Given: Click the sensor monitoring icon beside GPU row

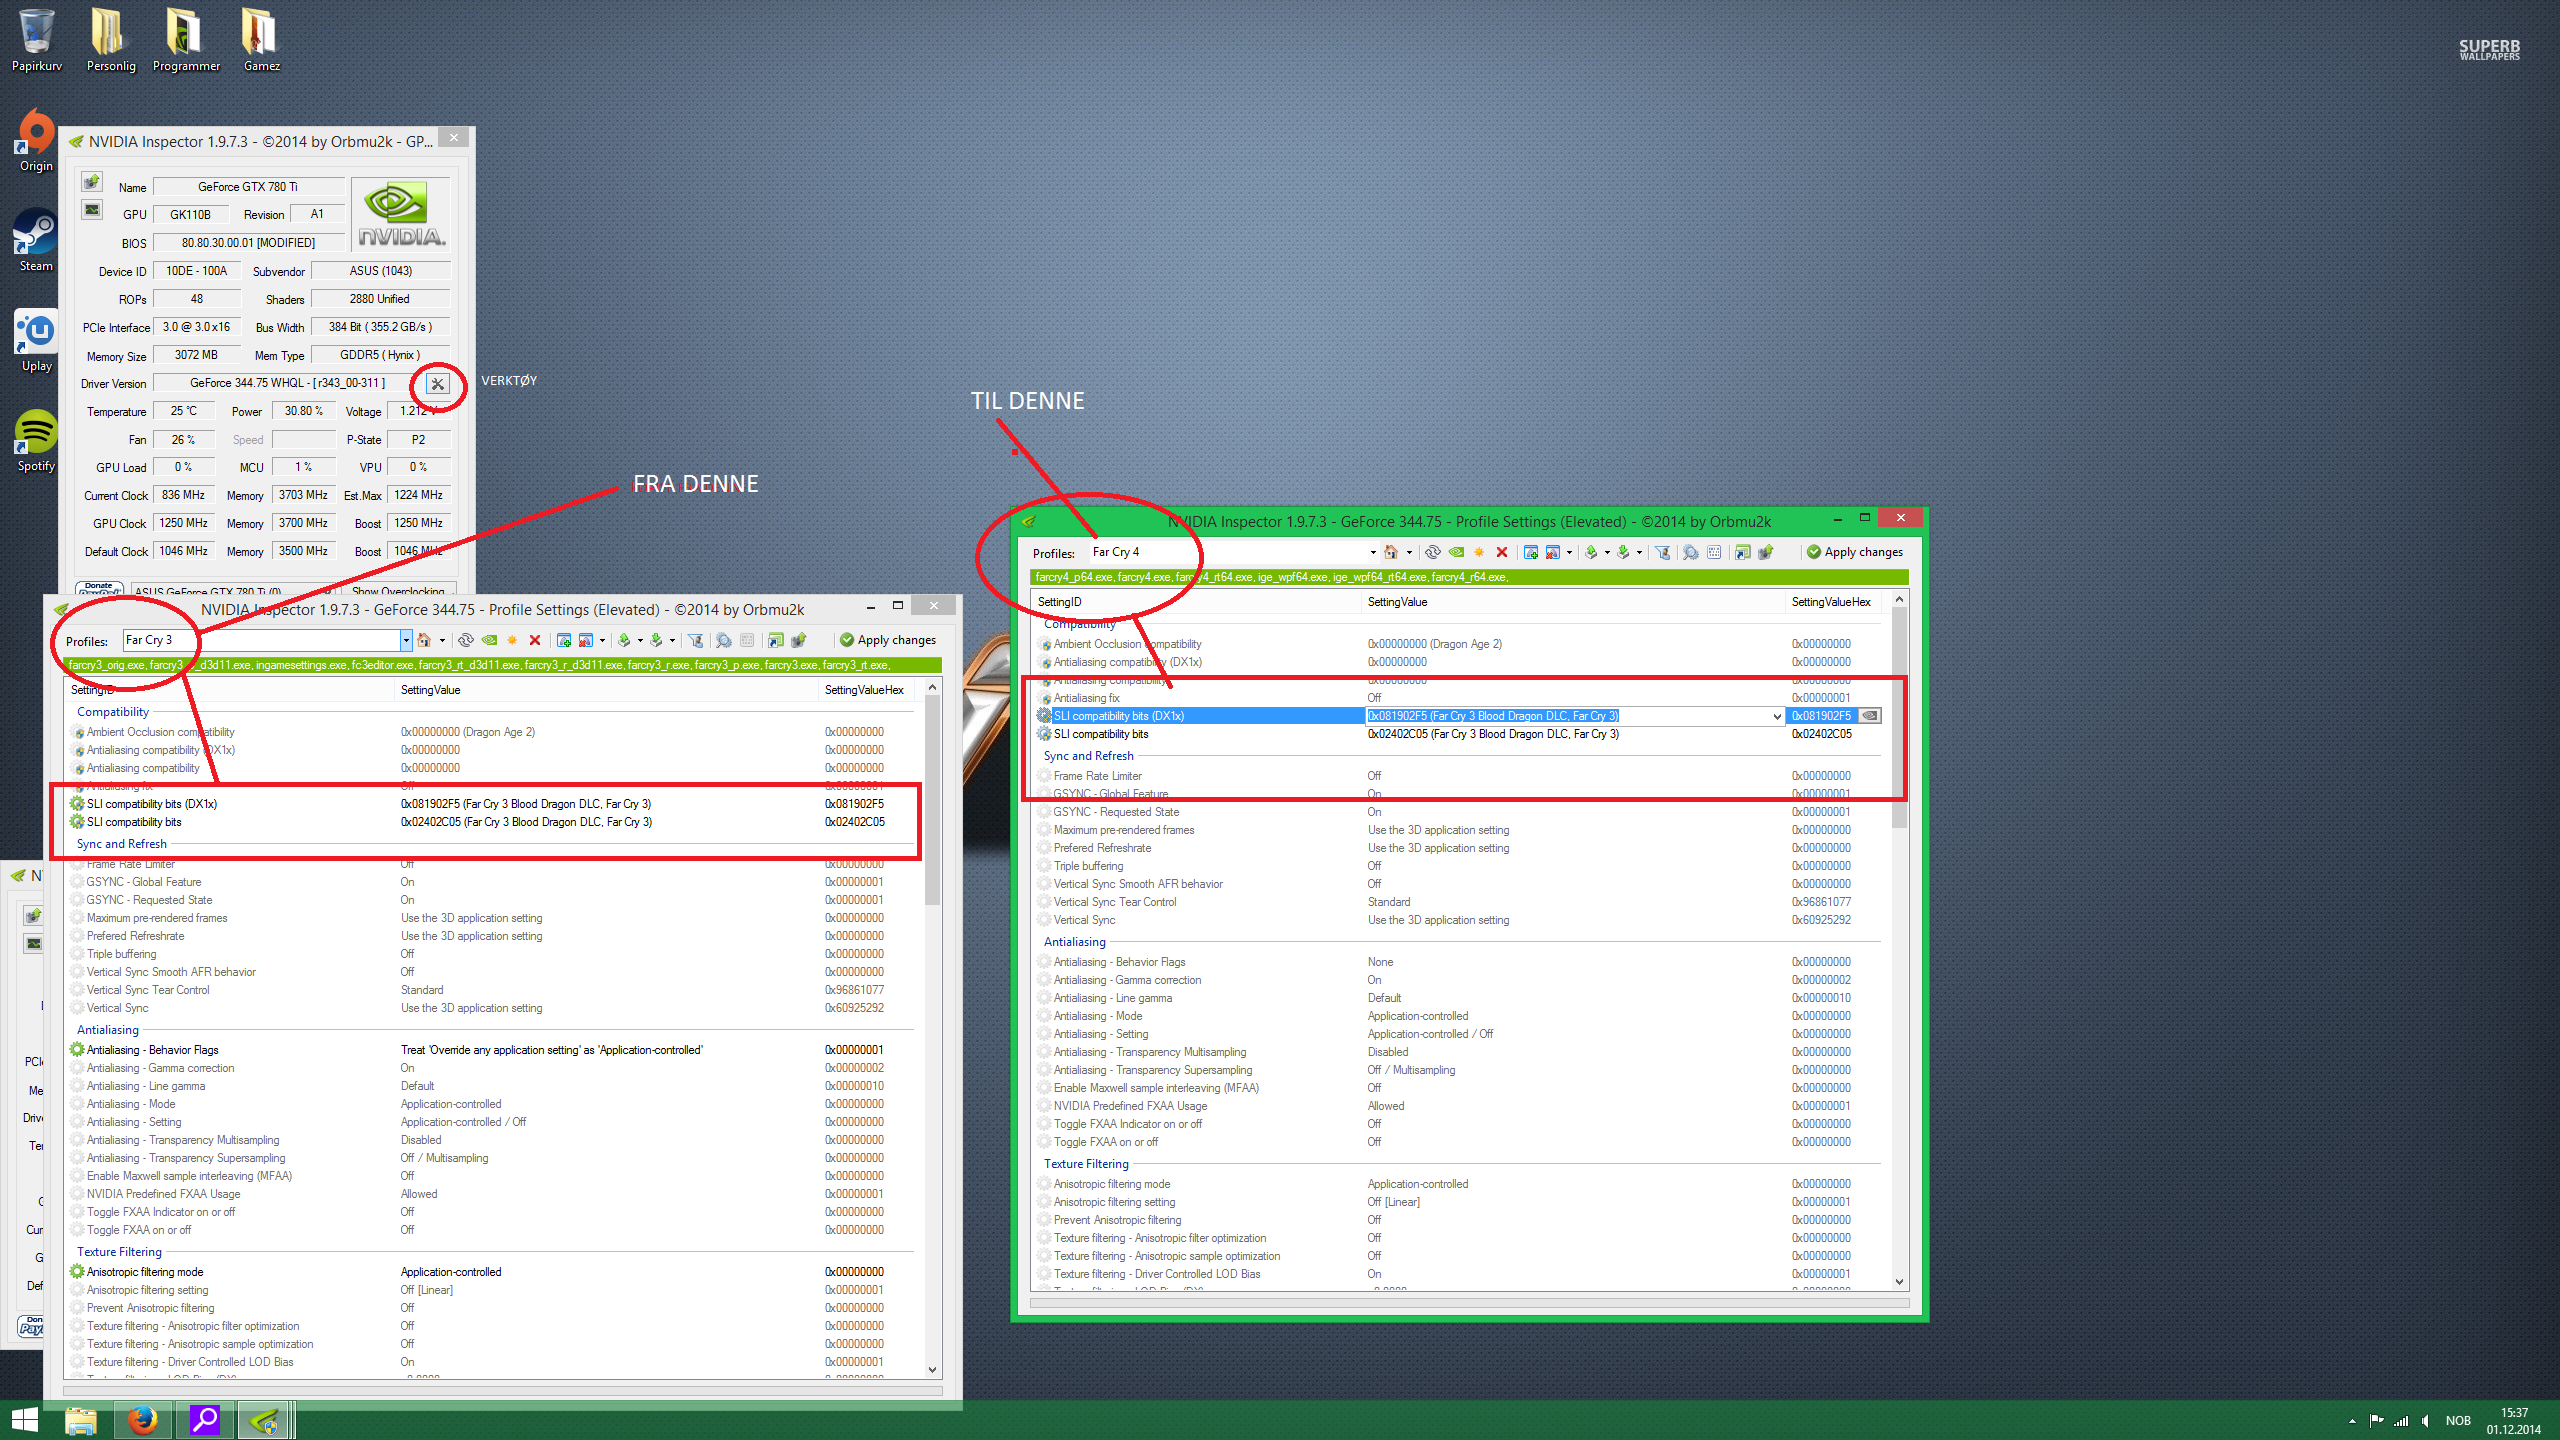Looking at the screenshot, I should pos(92,210).
